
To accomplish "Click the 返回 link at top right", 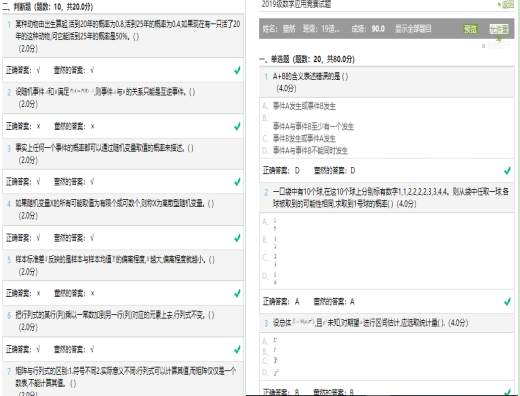I will [x=508, y=5].
